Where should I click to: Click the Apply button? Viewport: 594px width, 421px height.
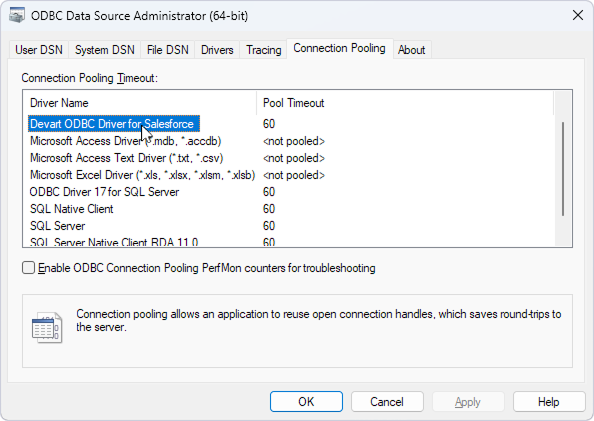coord(468,402)
